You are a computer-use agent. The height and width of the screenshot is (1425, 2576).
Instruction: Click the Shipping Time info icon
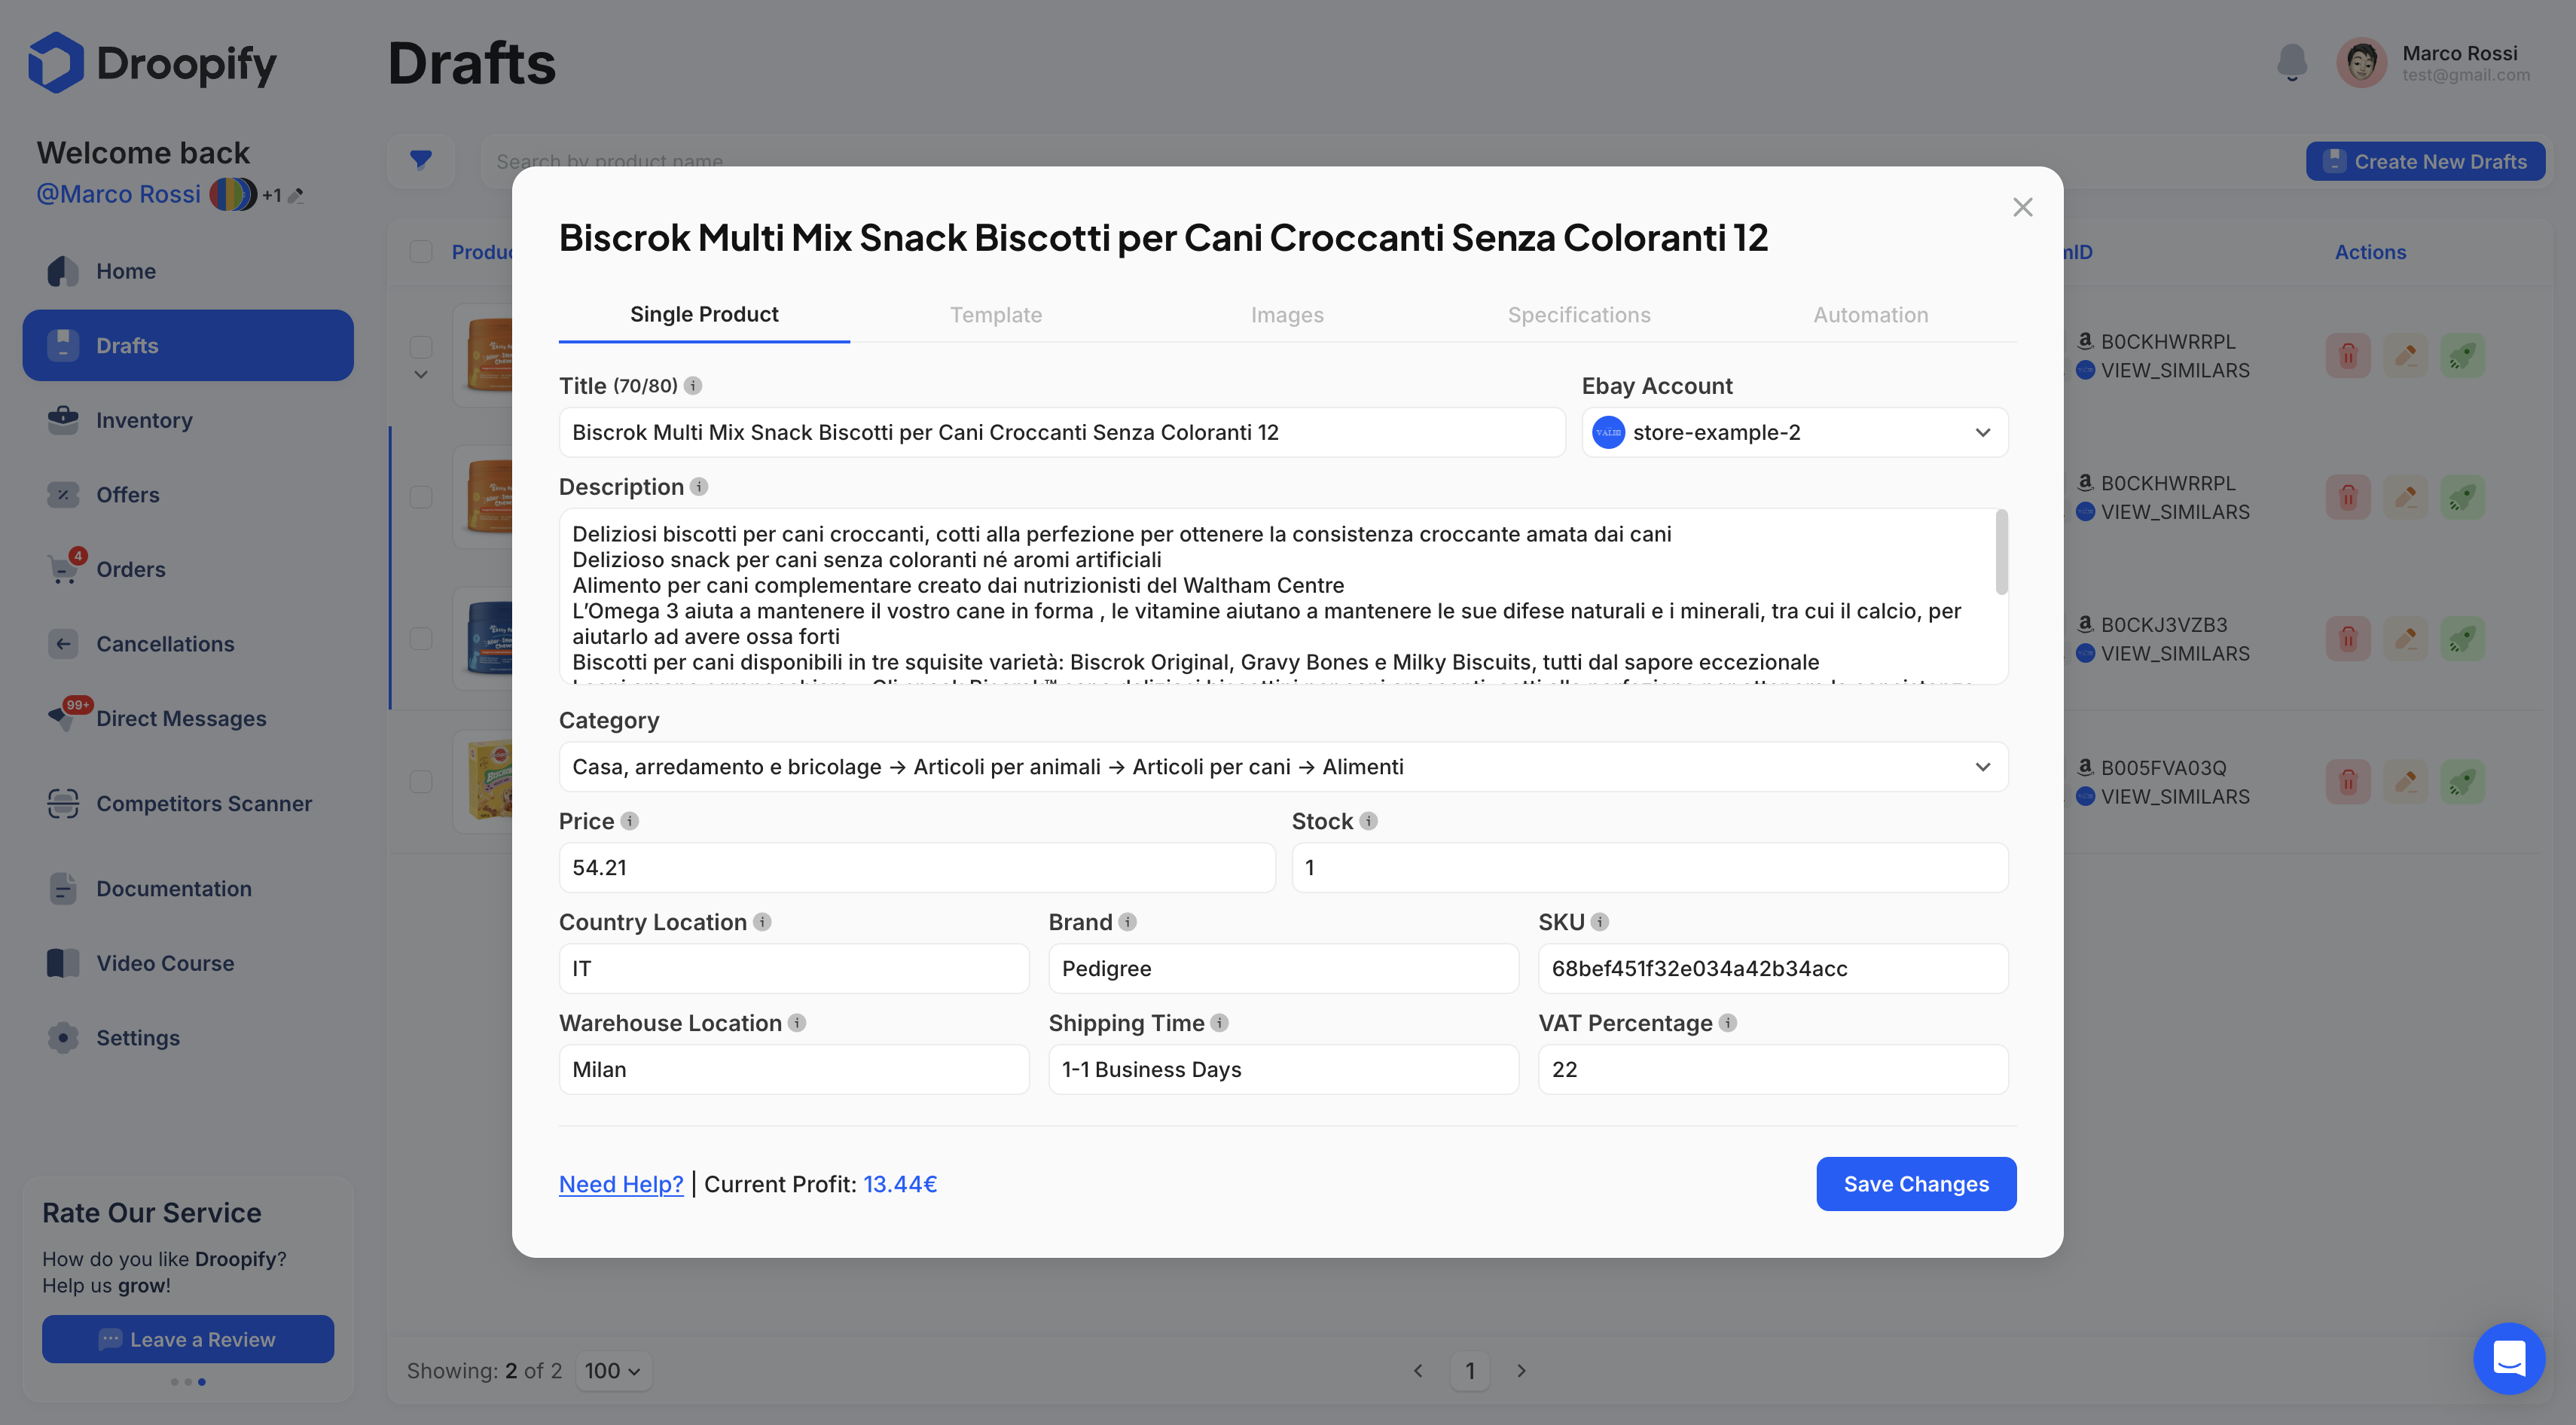pyautogui.click(x=1219, y=1022)
